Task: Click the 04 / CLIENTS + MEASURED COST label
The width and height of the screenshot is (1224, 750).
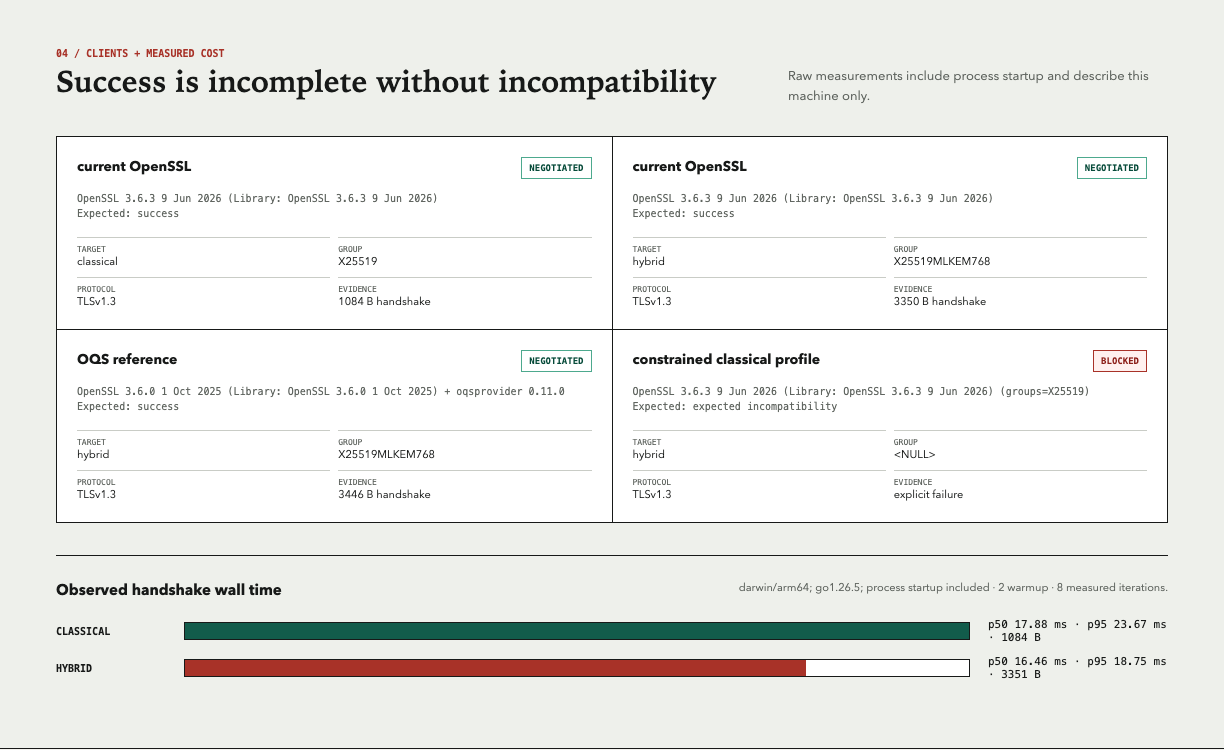Action: pos(140,53)
